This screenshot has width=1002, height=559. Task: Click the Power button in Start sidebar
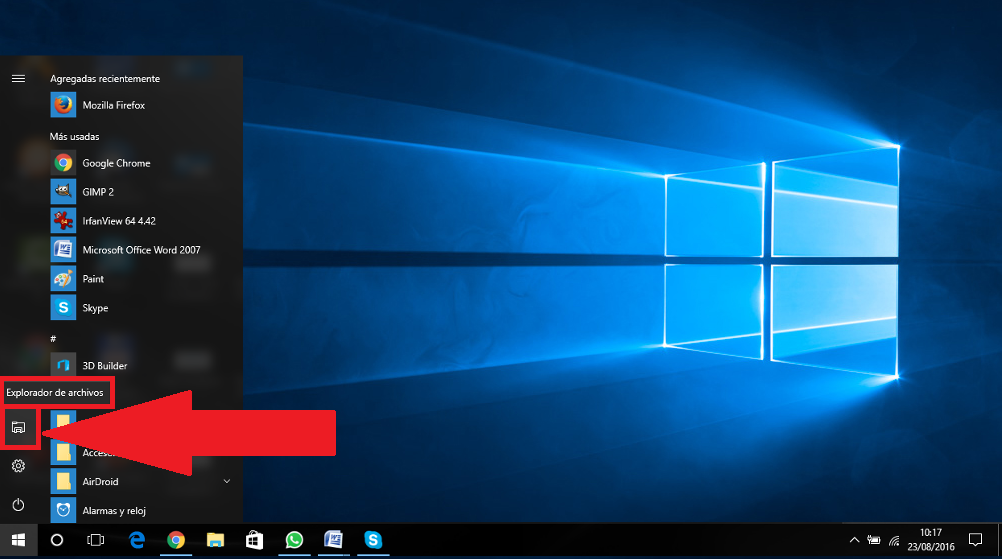pos(19,505)
